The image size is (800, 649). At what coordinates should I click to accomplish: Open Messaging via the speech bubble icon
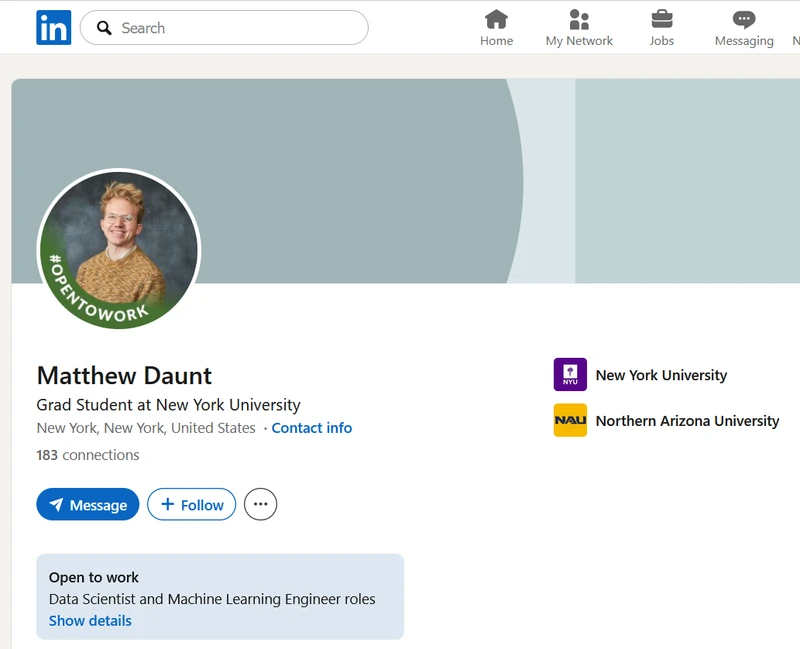pos(744,18)
